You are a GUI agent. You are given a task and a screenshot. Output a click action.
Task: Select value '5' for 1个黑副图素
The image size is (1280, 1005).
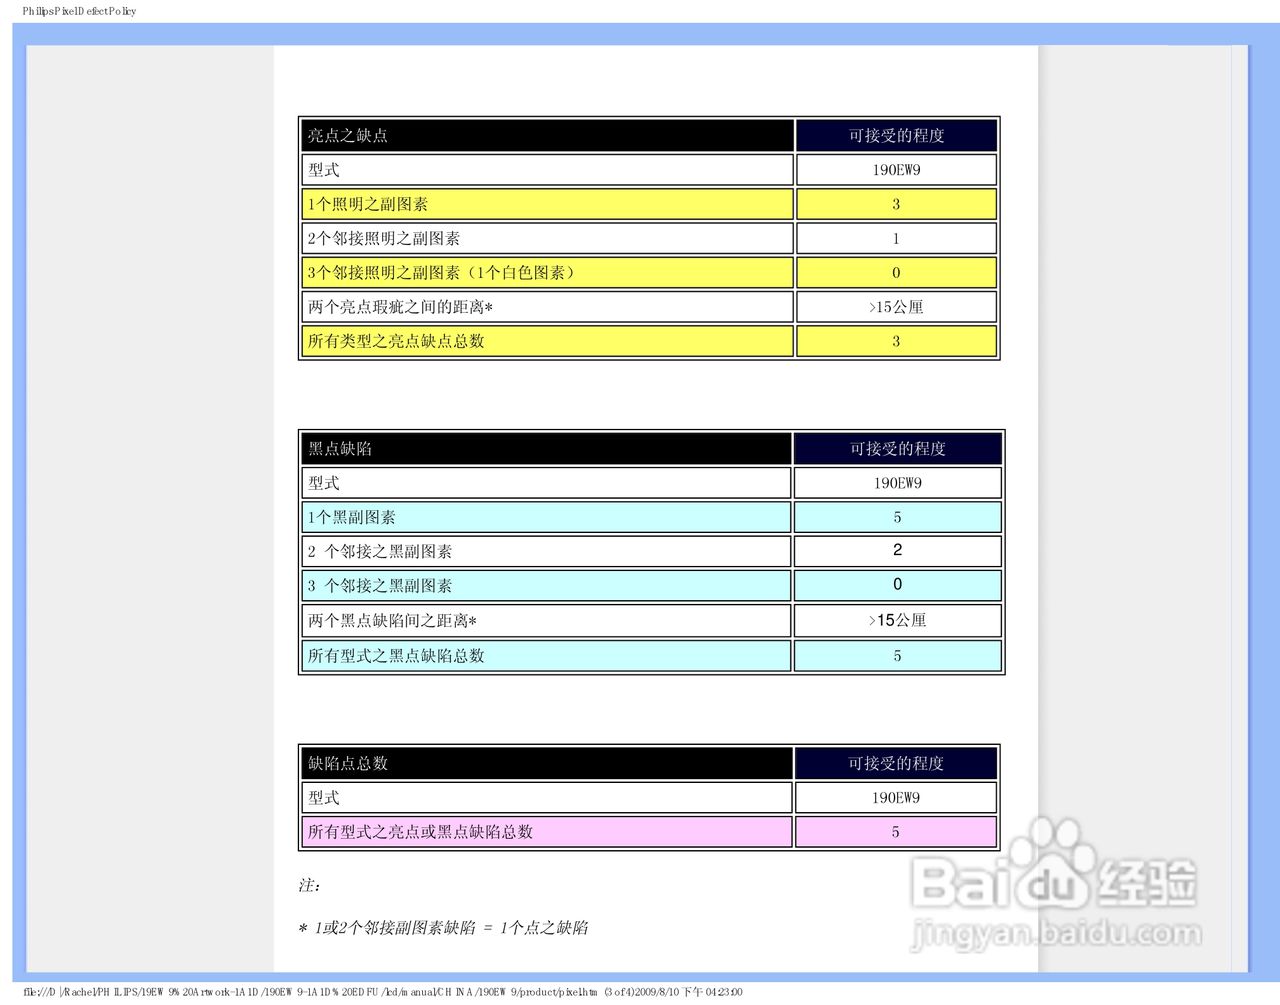897,517
